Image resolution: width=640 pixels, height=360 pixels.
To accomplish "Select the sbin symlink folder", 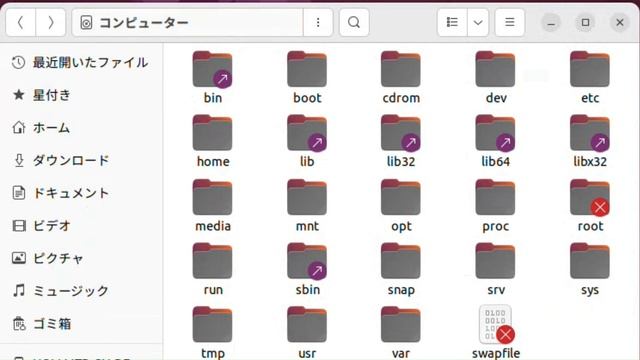I will click(307, 262).
